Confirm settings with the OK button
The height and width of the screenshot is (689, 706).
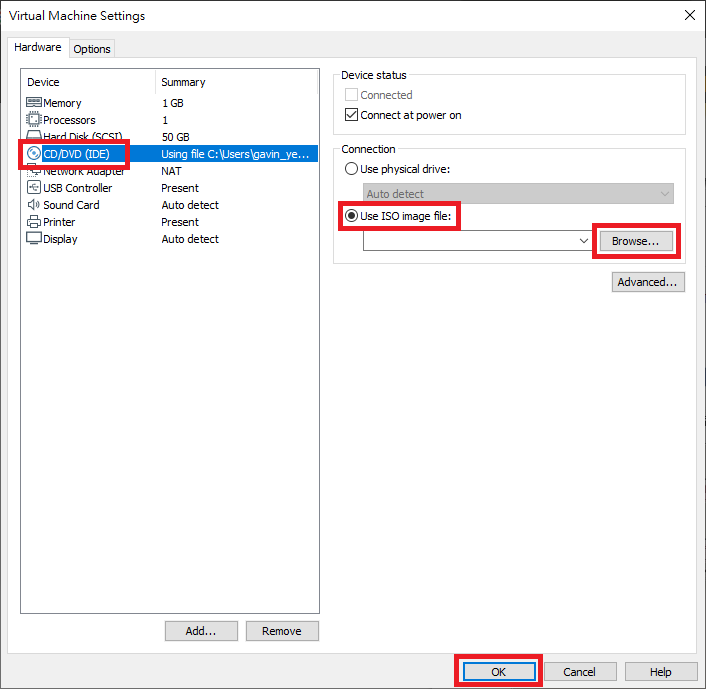(499, 671)
